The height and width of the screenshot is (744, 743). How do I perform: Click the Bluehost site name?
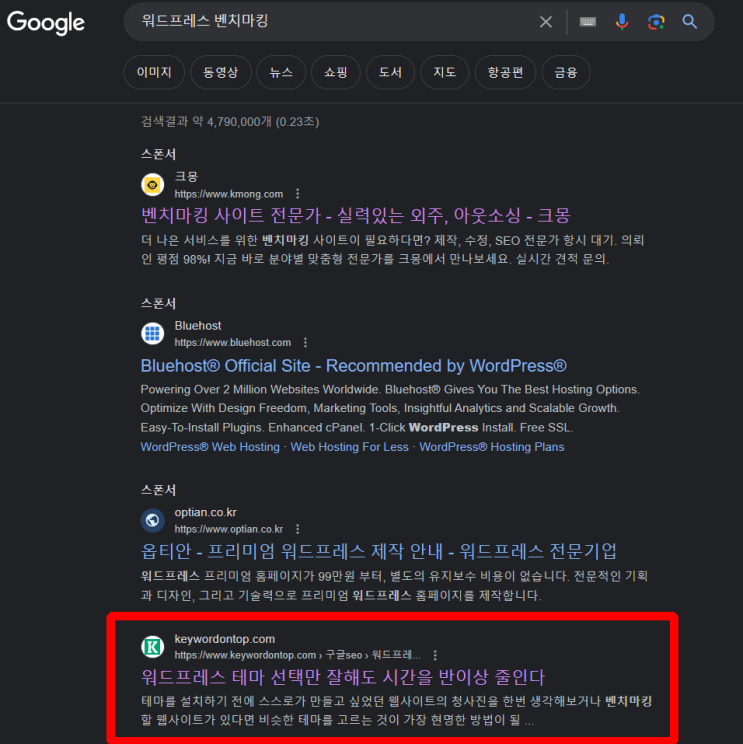198,326
